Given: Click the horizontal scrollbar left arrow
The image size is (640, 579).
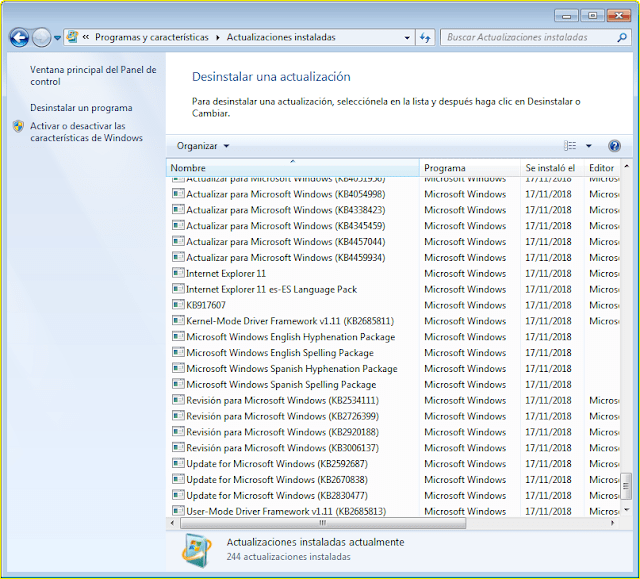Looking at the screenshot, I should [x=172, y=523].
